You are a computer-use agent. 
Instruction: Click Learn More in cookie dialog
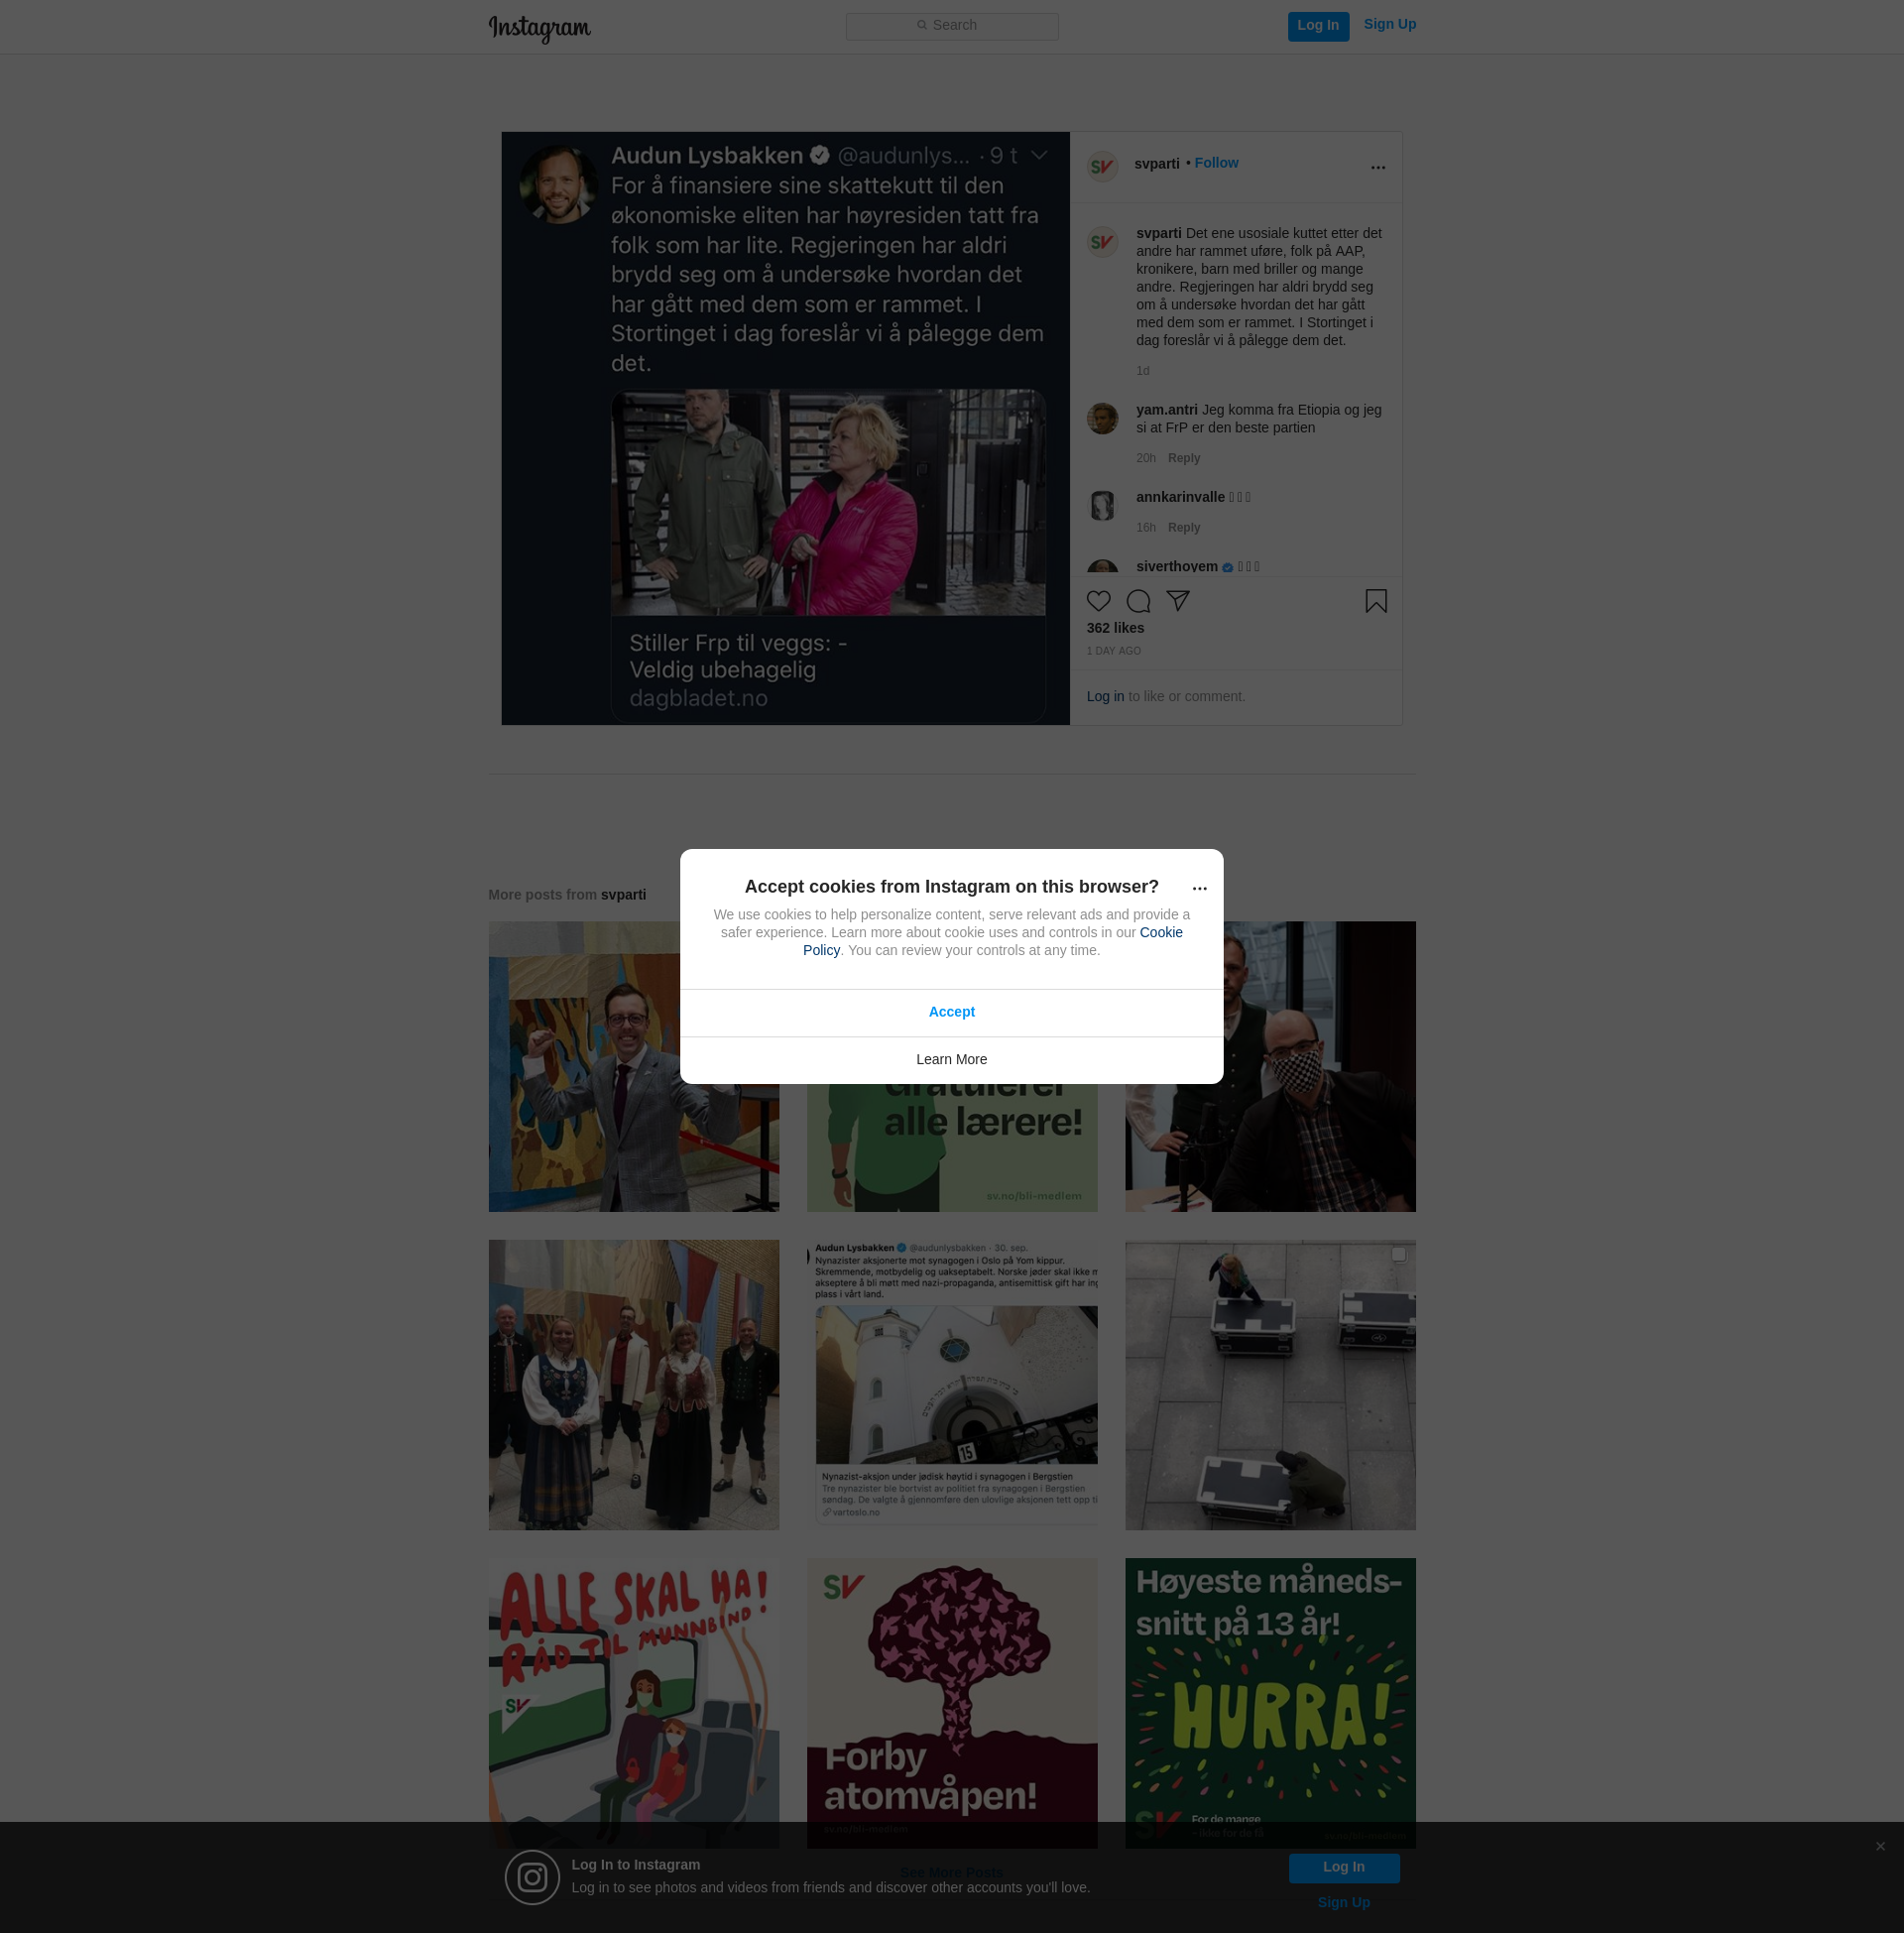(951, 1060)
